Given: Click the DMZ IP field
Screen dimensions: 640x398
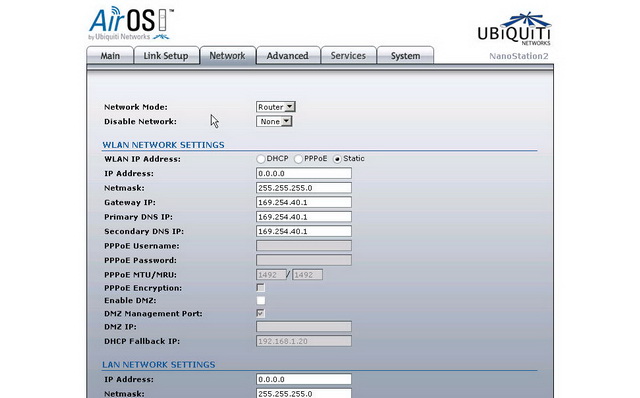Looking at the screenshot, I should coord(304,327).
